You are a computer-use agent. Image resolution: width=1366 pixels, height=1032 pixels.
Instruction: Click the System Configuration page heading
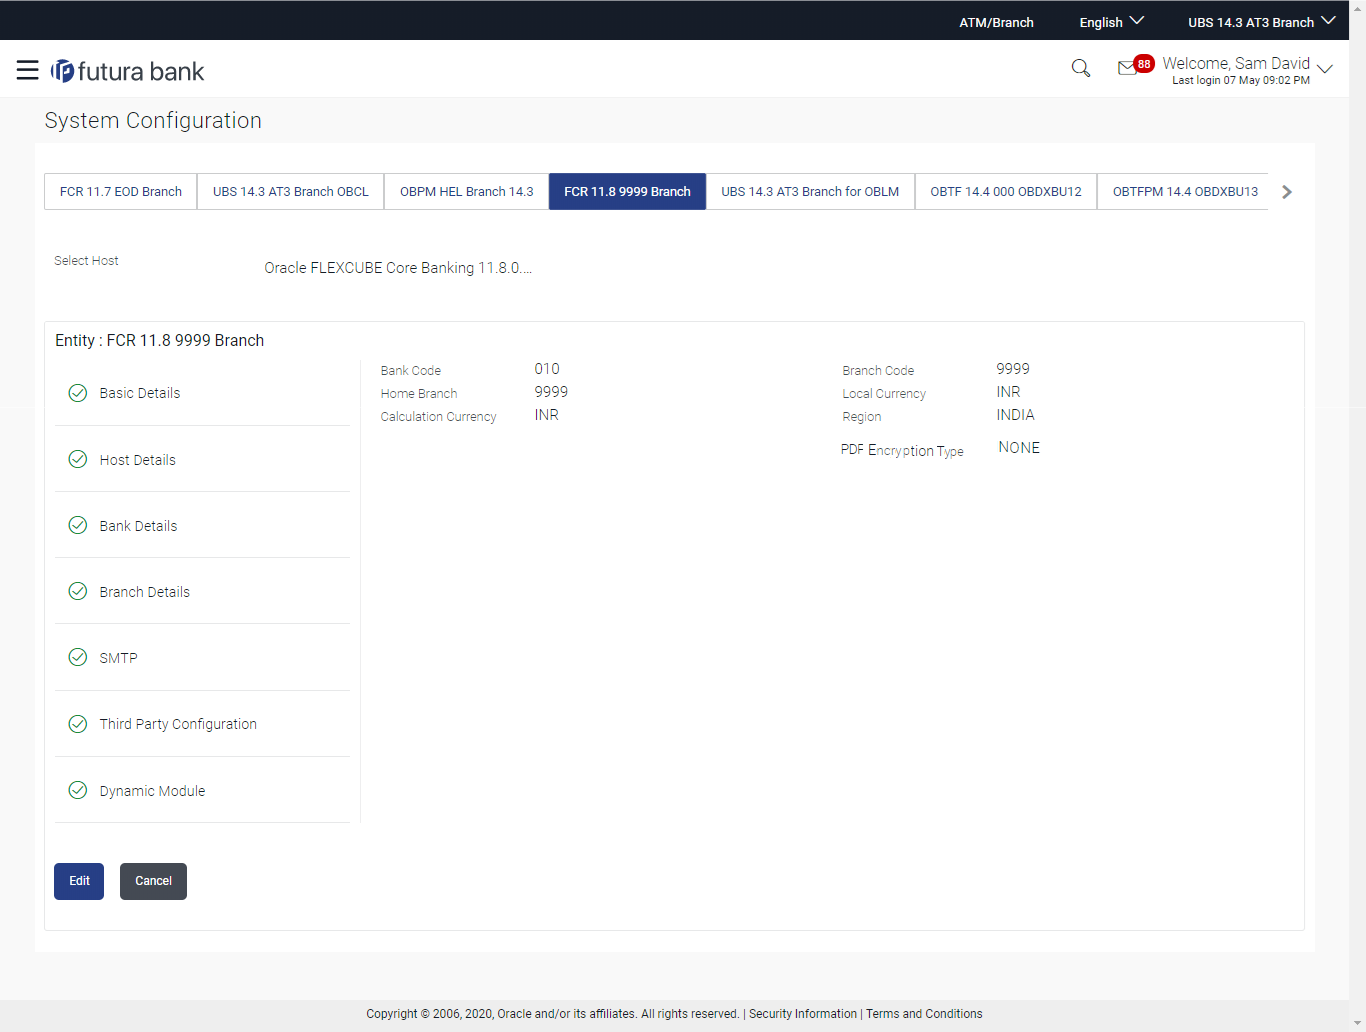(153, 120)
